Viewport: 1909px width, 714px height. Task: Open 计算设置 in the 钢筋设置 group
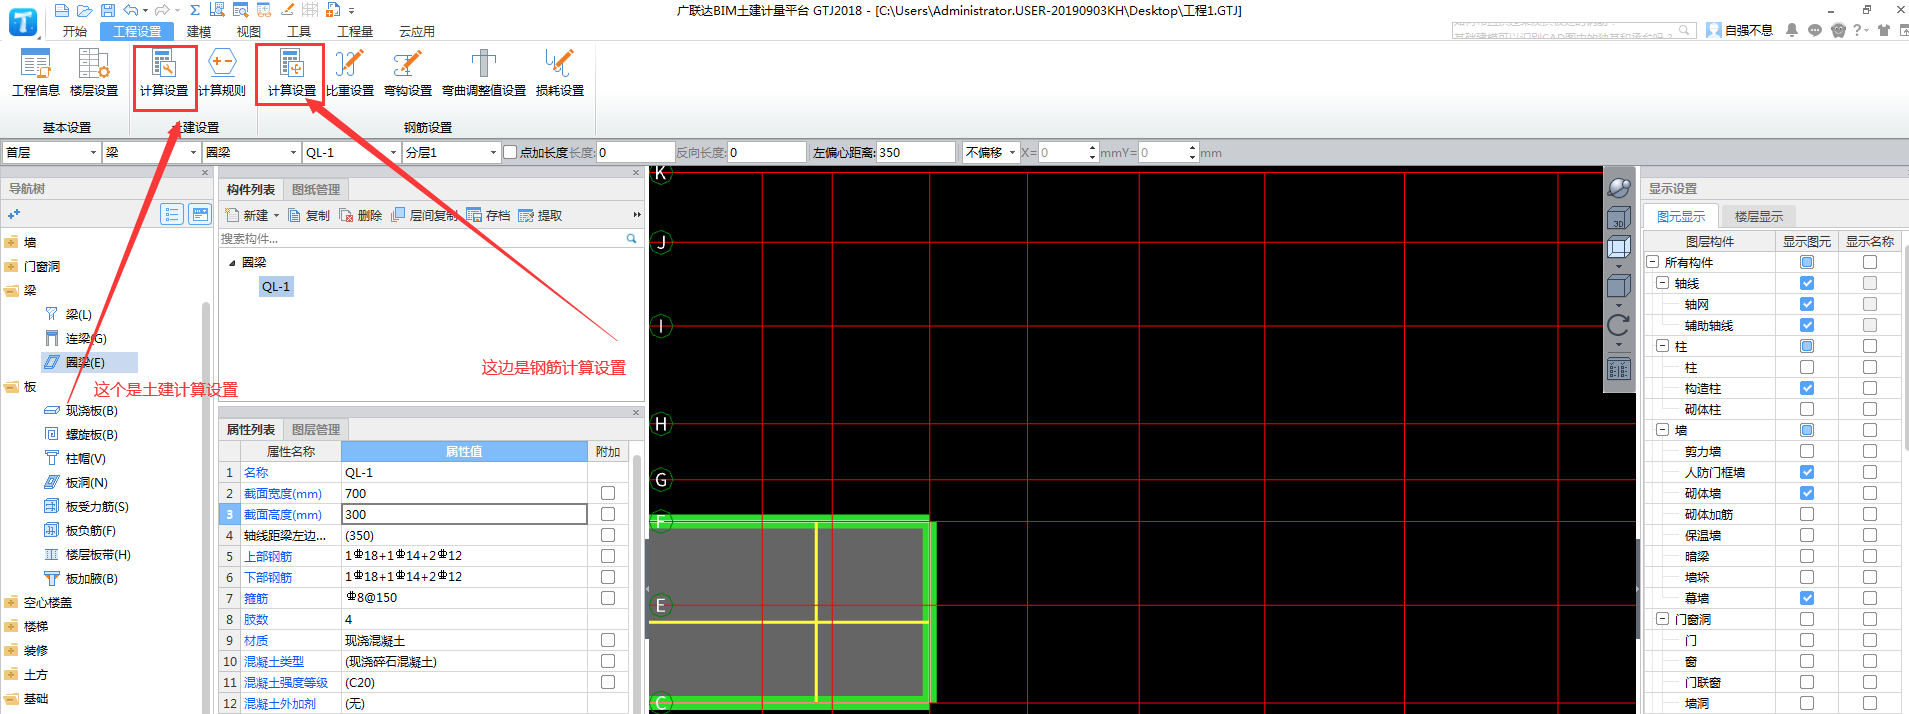tap(291, 73)
